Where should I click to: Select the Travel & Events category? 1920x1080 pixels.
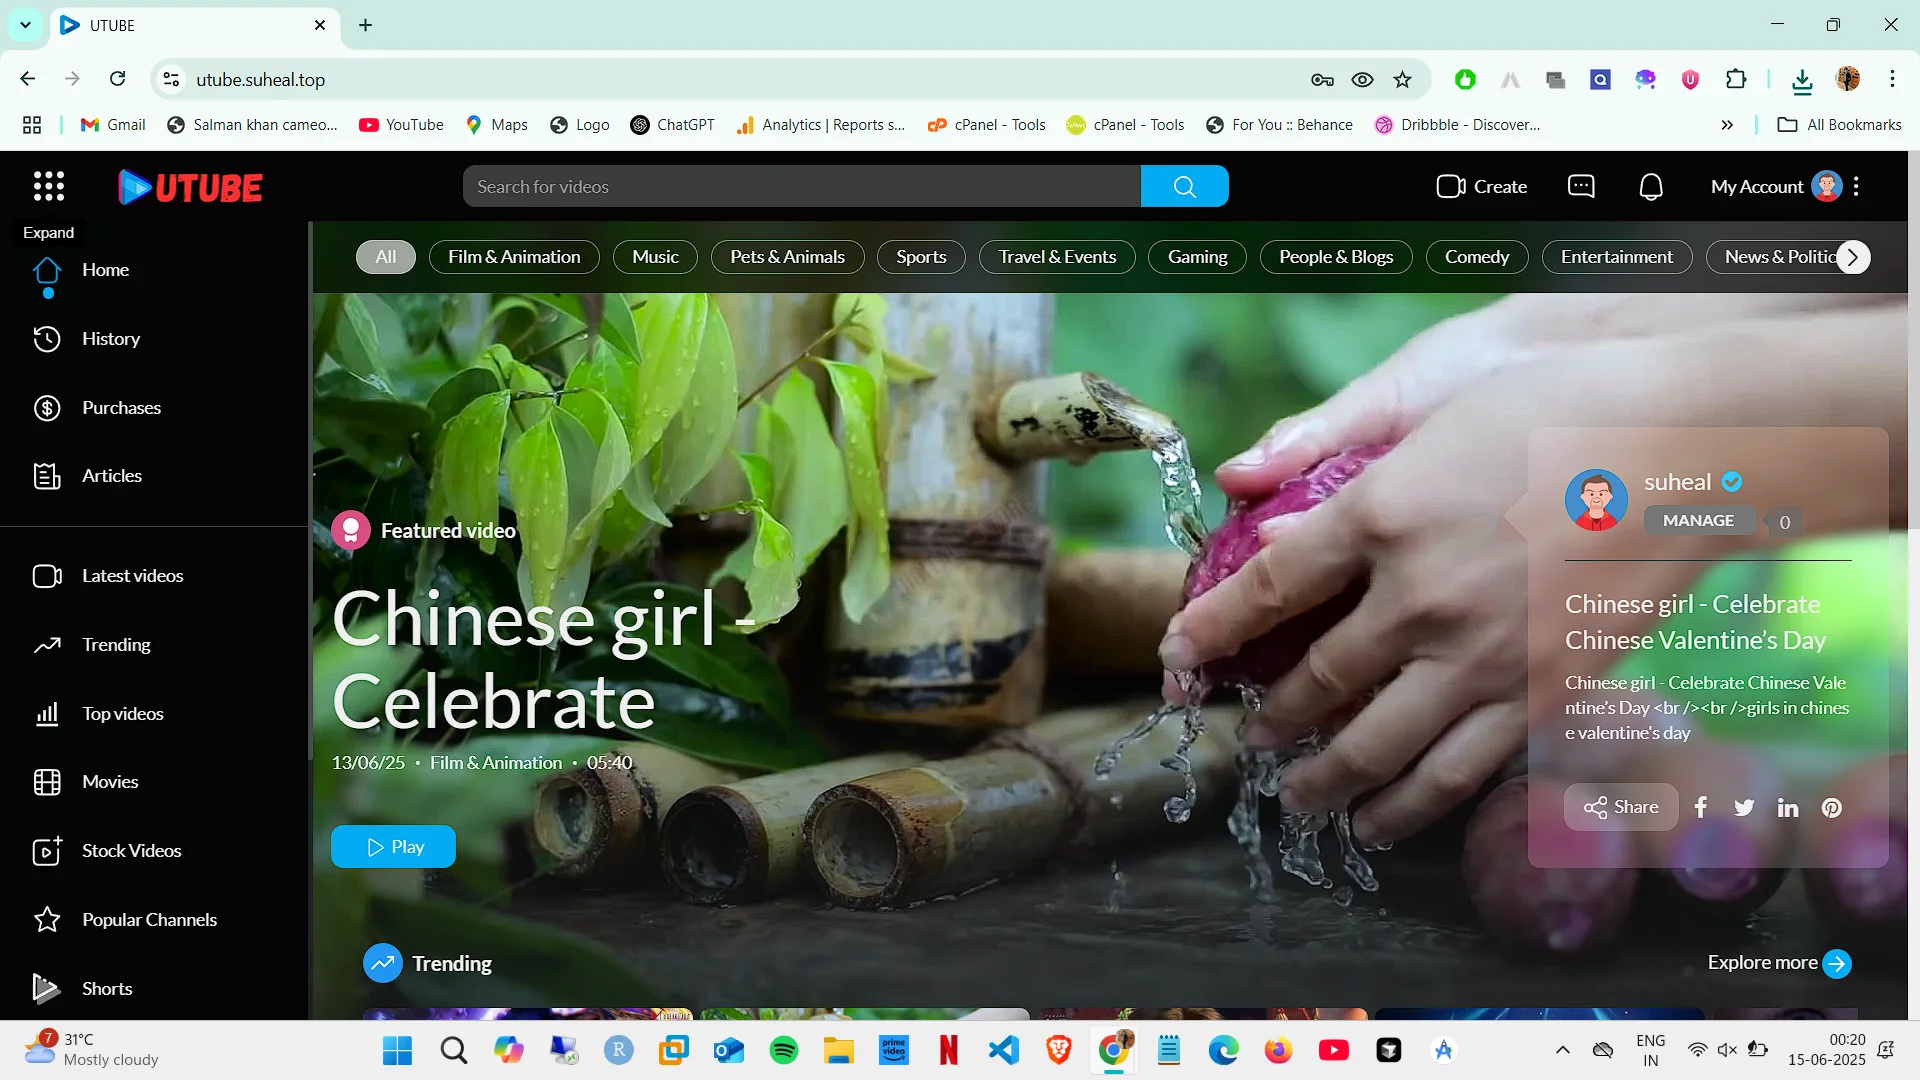[x=1057, y=257]
